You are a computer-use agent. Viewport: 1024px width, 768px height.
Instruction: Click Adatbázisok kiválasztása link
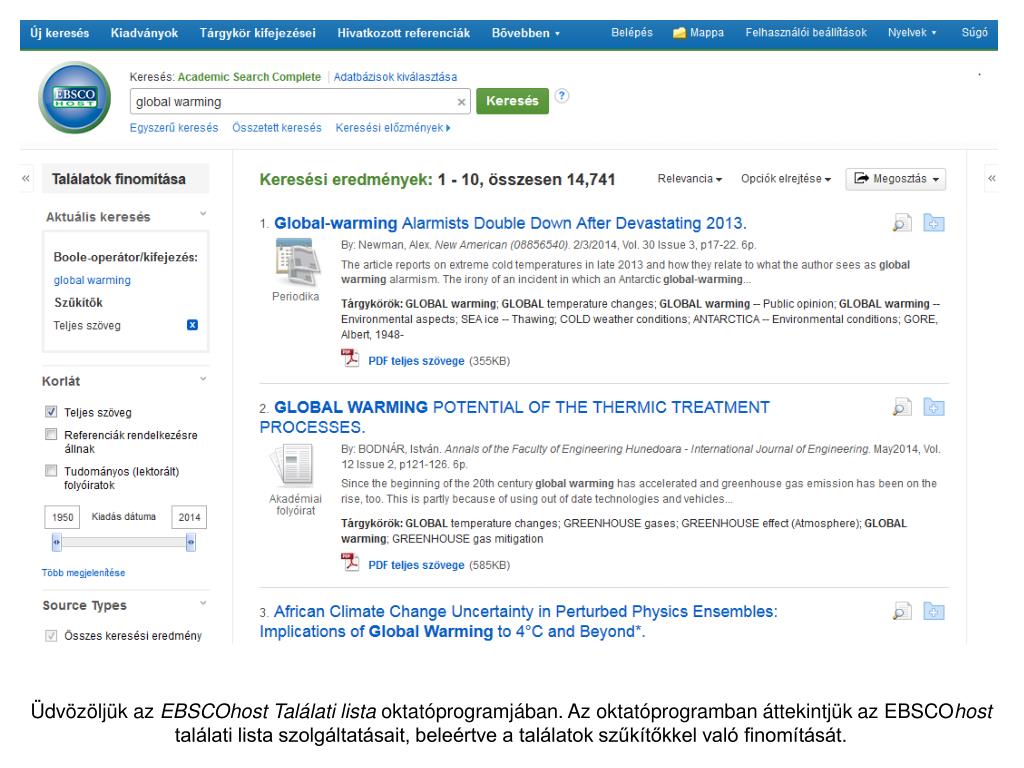[x=395, y=77]
